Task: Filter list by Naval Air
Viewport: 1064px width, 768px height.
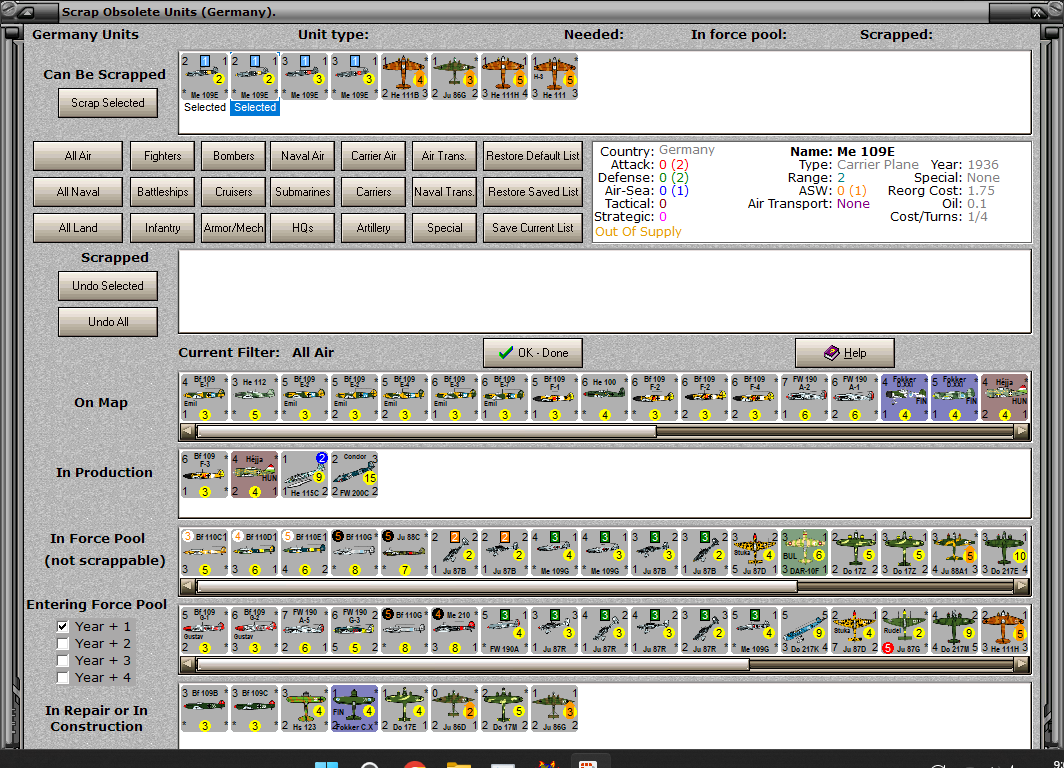Action: [x=303, y=156]
